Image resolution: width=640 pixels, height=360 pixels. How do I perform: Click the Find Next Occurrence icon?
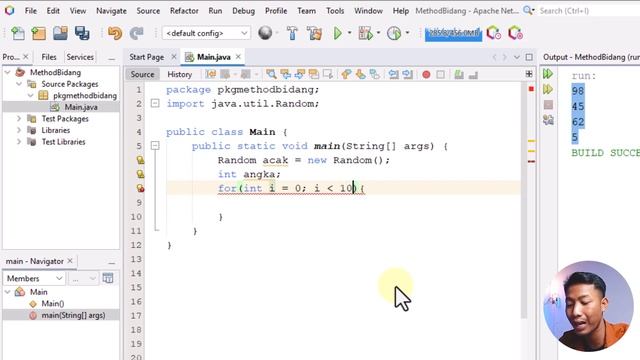[x=300, y=74]
